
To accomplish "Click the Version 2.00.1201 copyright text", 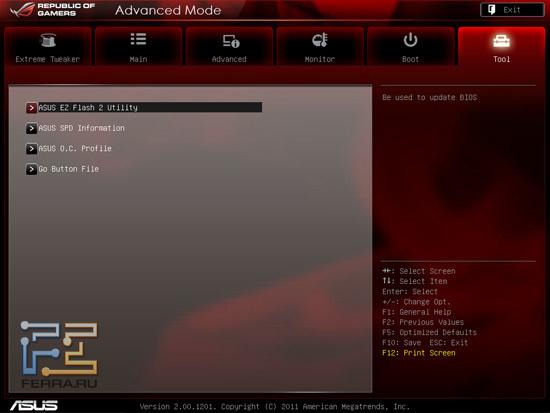I will pyautogui.click(x=274, y=406).
